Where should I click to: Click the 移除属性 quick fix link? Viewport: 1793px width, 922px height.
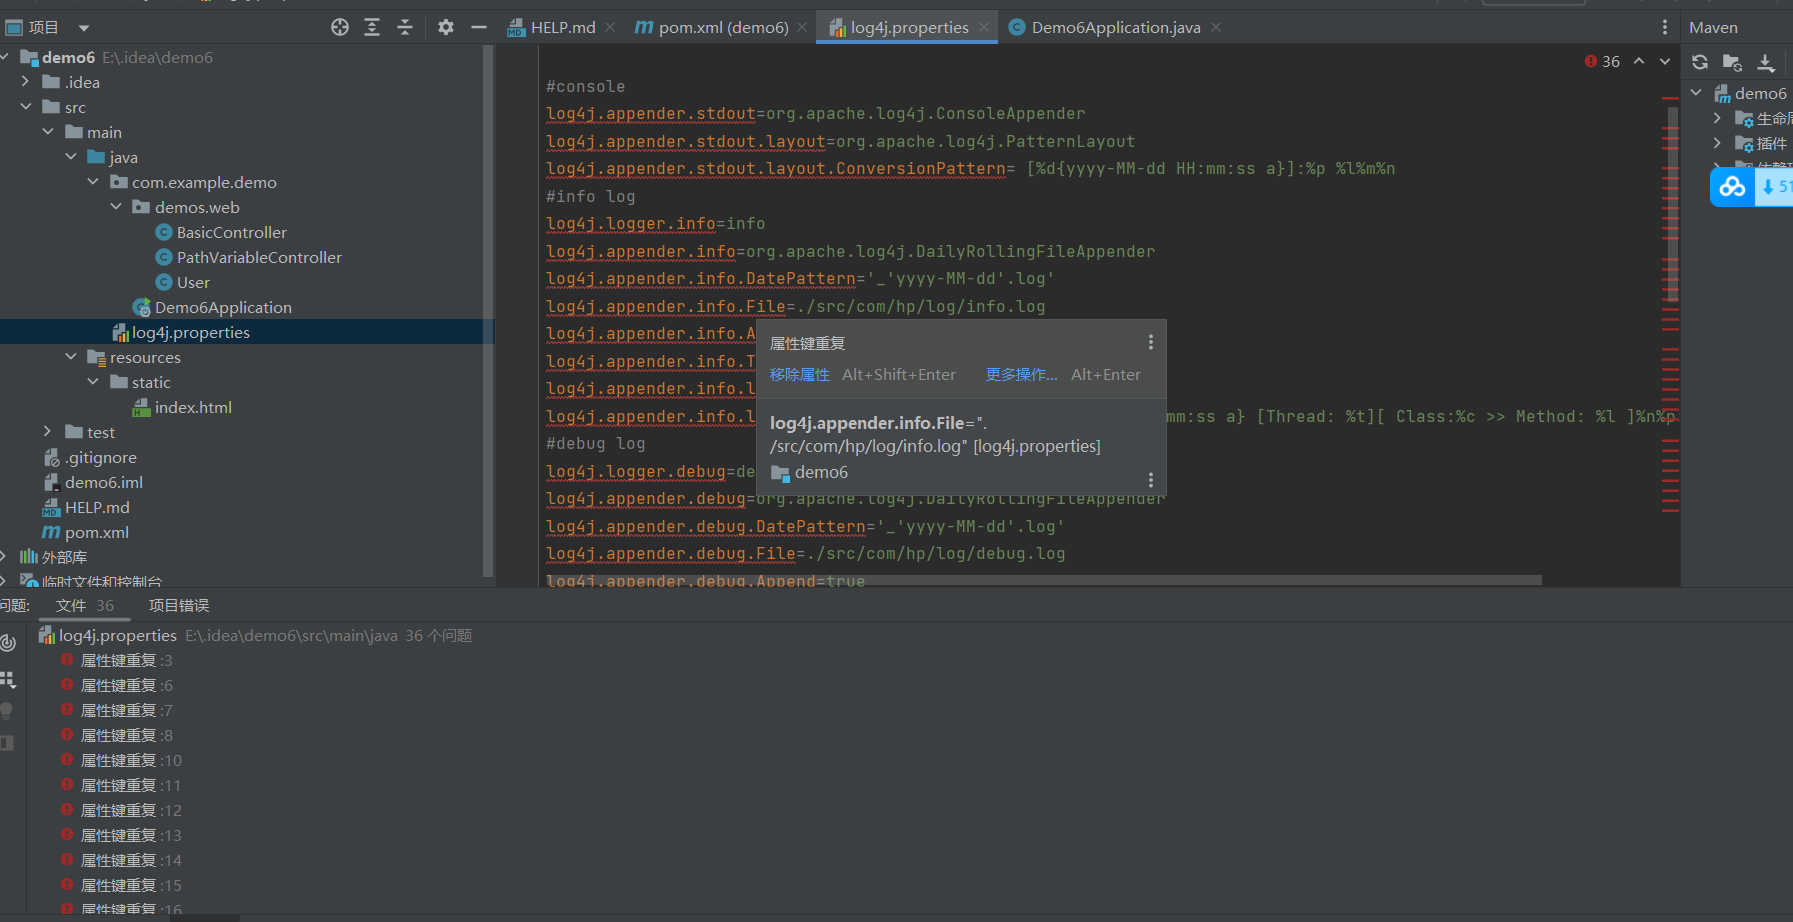pyautogui.click(x=799, y=375)
